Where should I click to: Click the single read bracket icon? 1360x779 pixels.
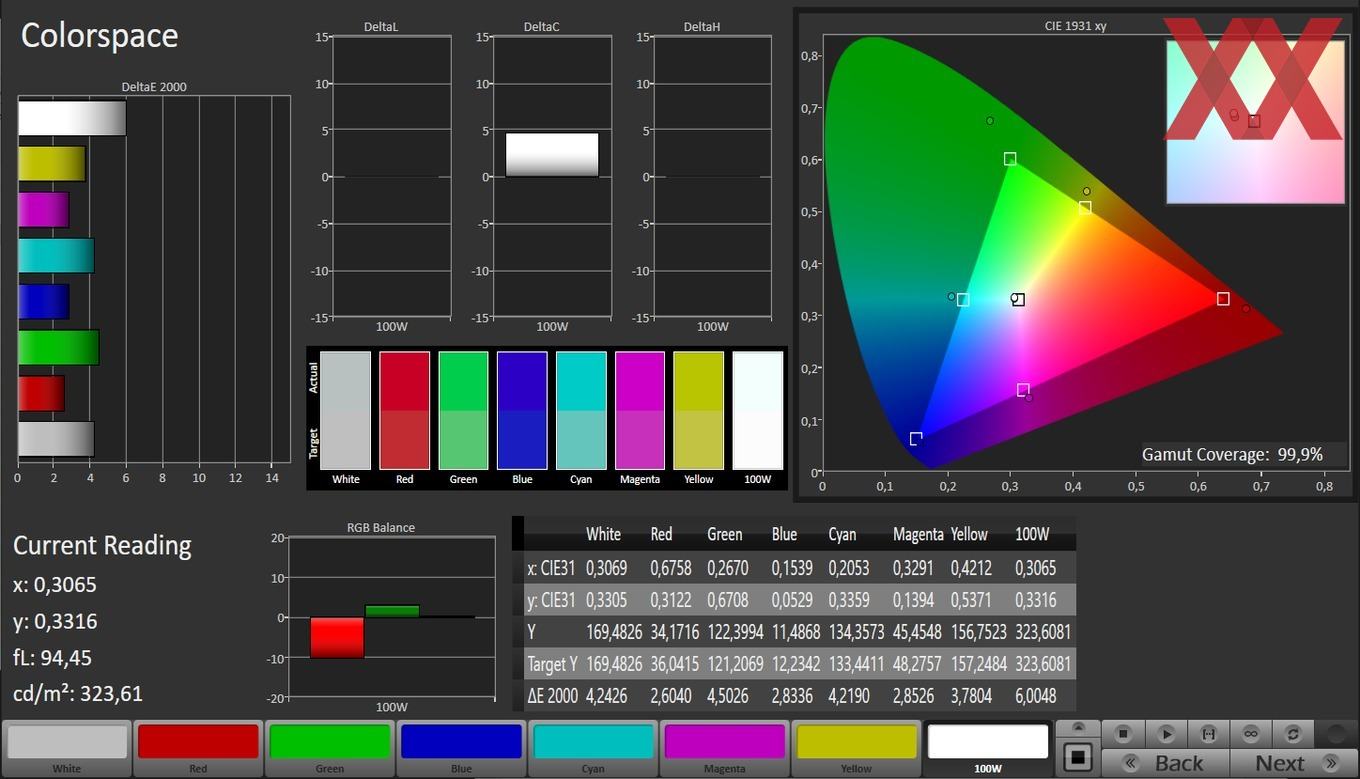coord(1208,734)
